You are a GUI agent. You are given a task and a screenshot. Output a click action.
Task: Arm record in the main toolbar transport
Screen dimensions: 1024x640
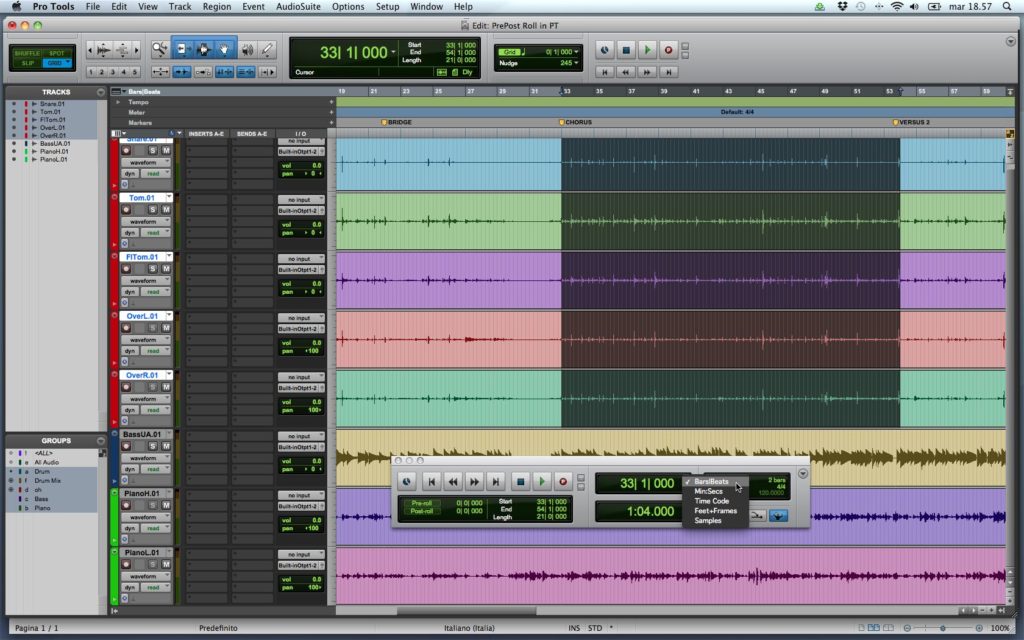tap(668, 50)
